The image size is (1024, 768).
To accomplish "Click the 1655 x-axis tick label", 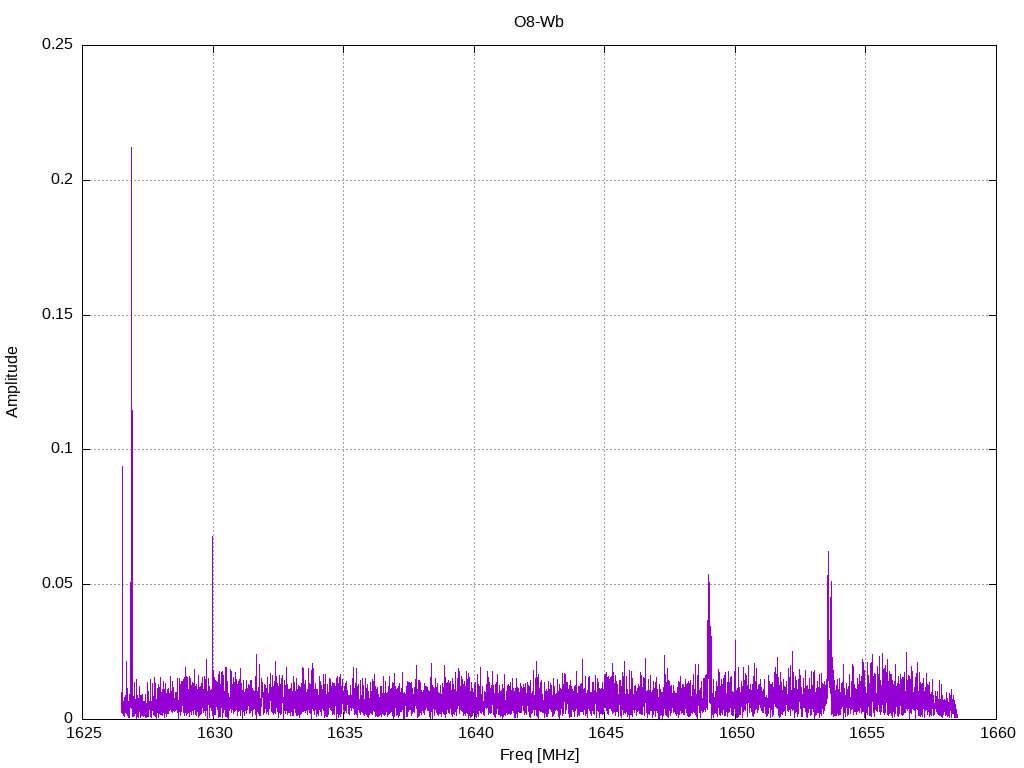I will 866,734.
